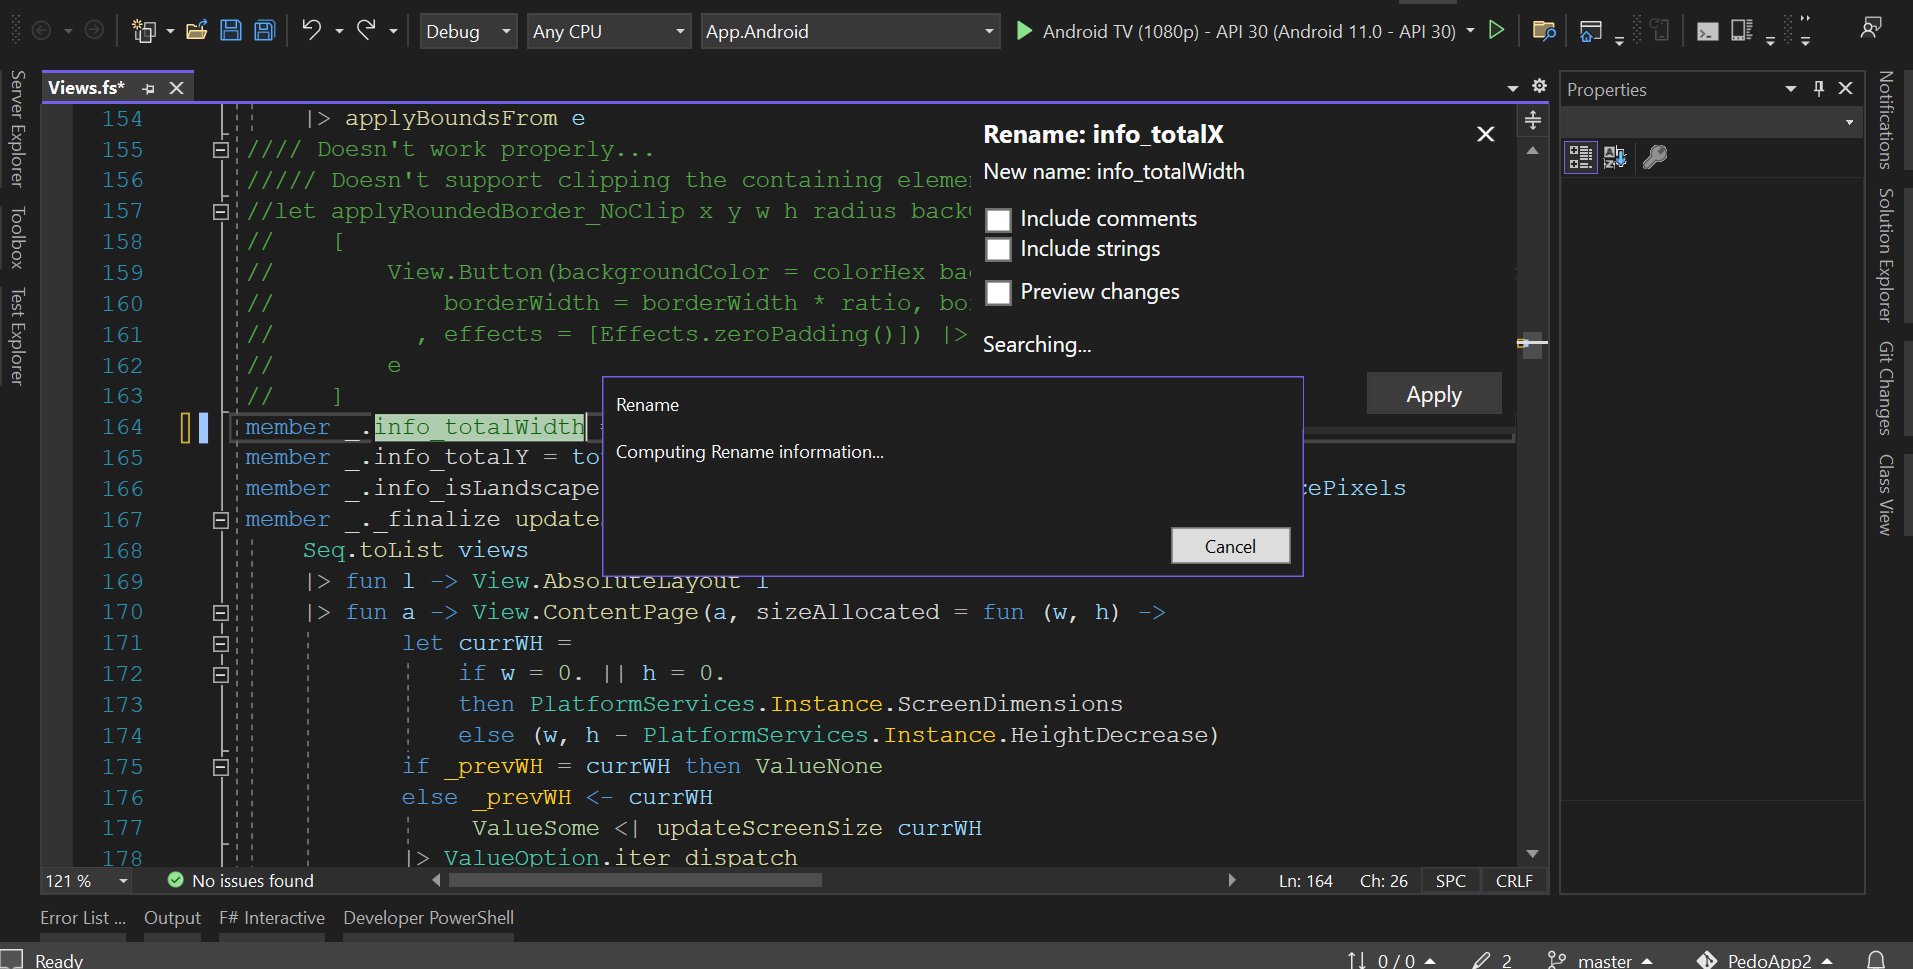Click the Find in Files folder icon
The image size is (1913, 969).
(x=1544, y=30)
